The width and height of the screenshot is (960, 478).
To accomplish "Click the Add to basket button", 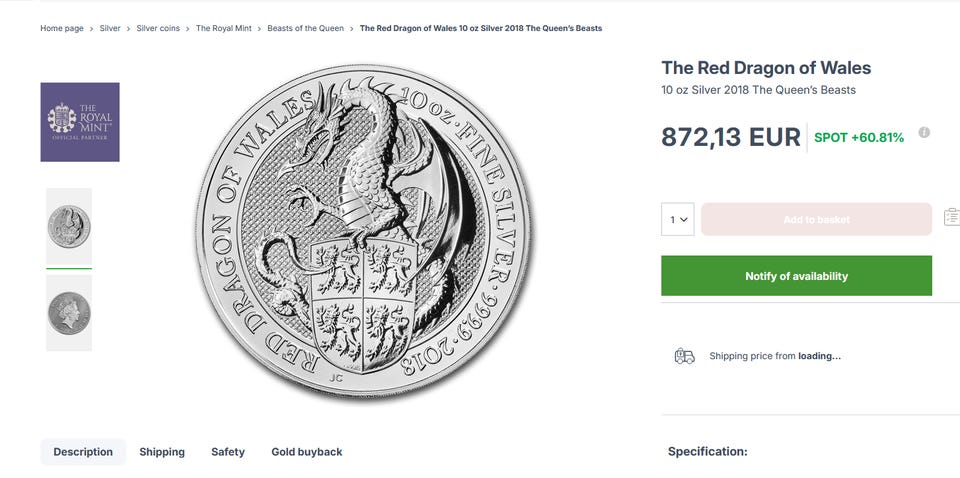I will 817,219.
